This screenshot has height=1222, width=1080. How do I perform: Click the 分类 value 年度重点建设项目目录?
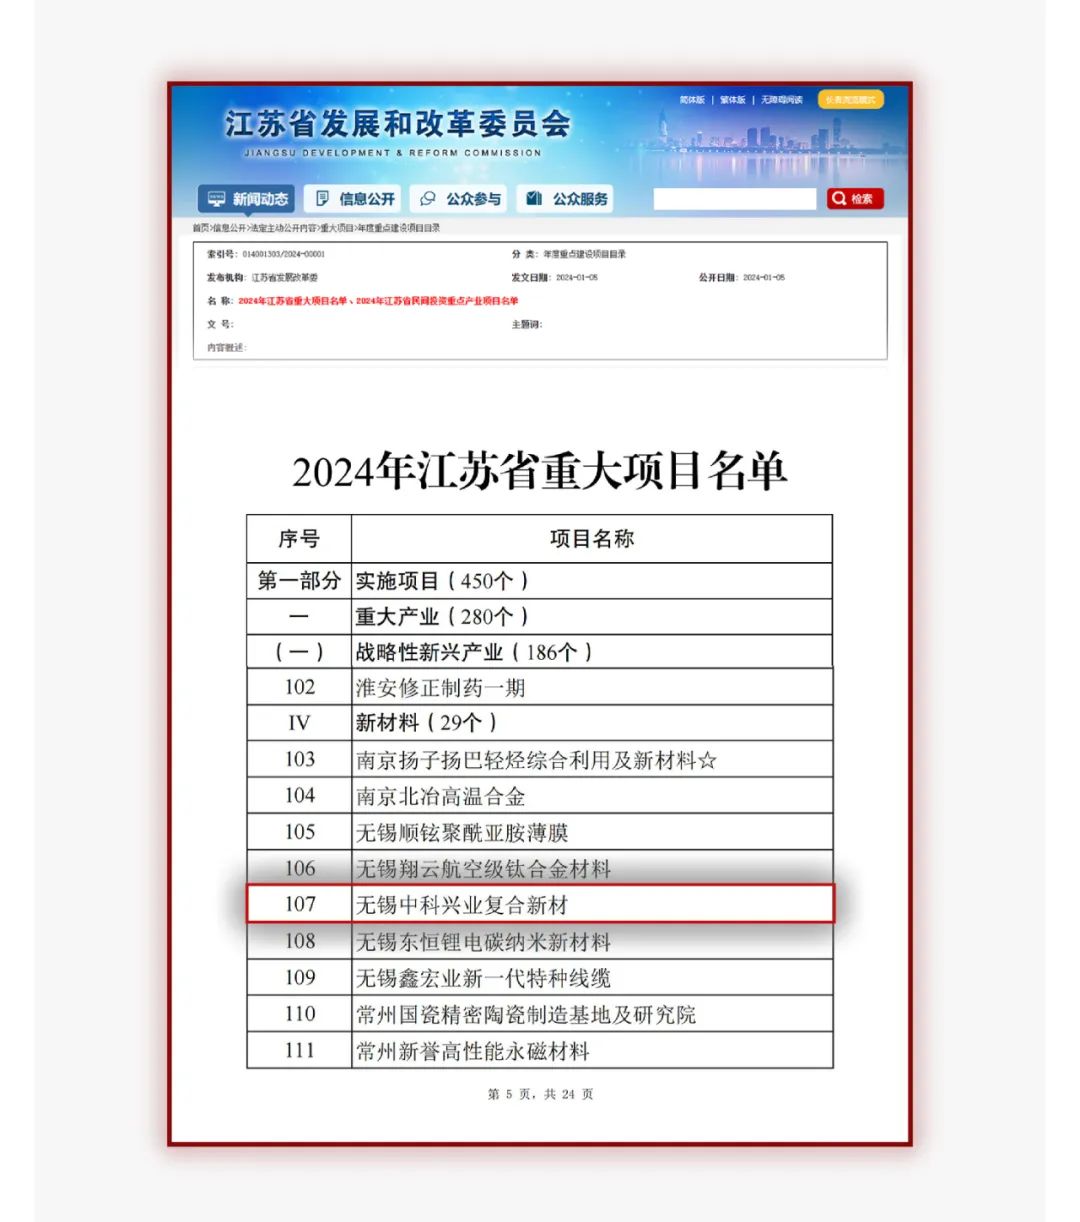(584, 254)
